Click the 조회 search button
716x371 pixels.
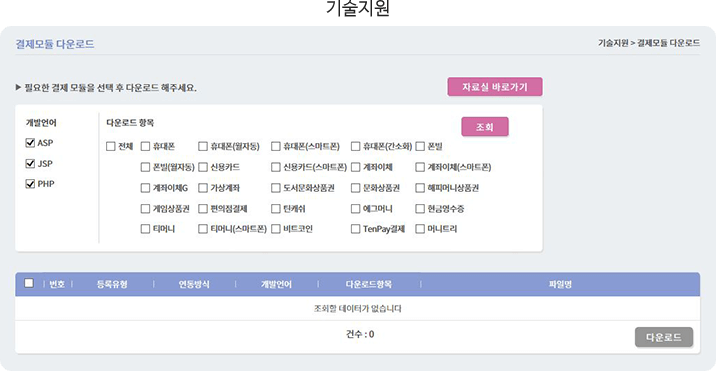485,127
